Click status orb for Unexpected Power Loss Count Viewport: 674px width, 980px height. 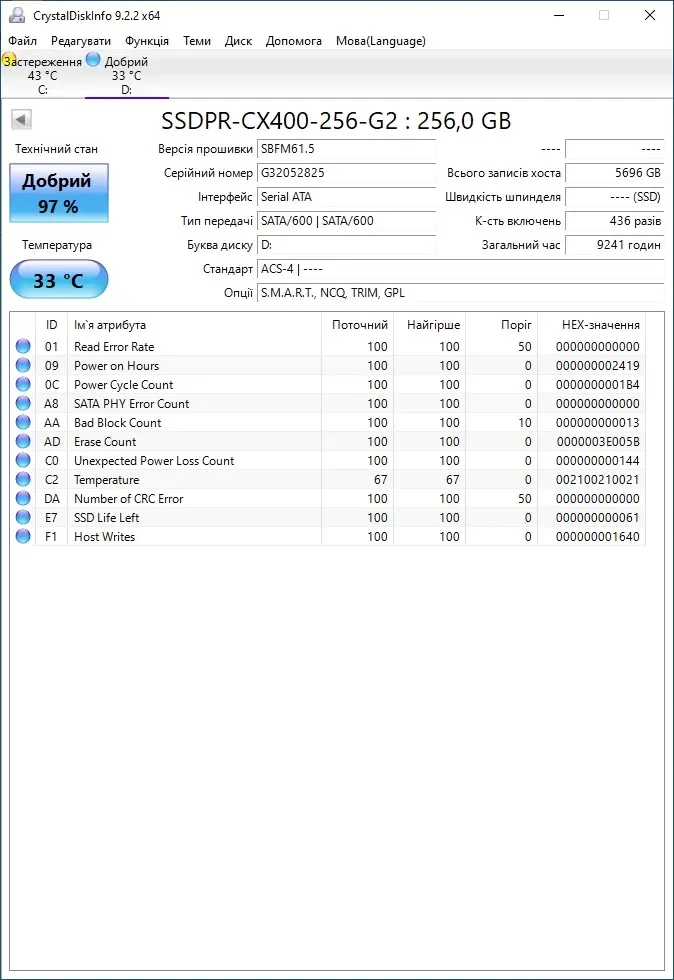tap(23, 460)
